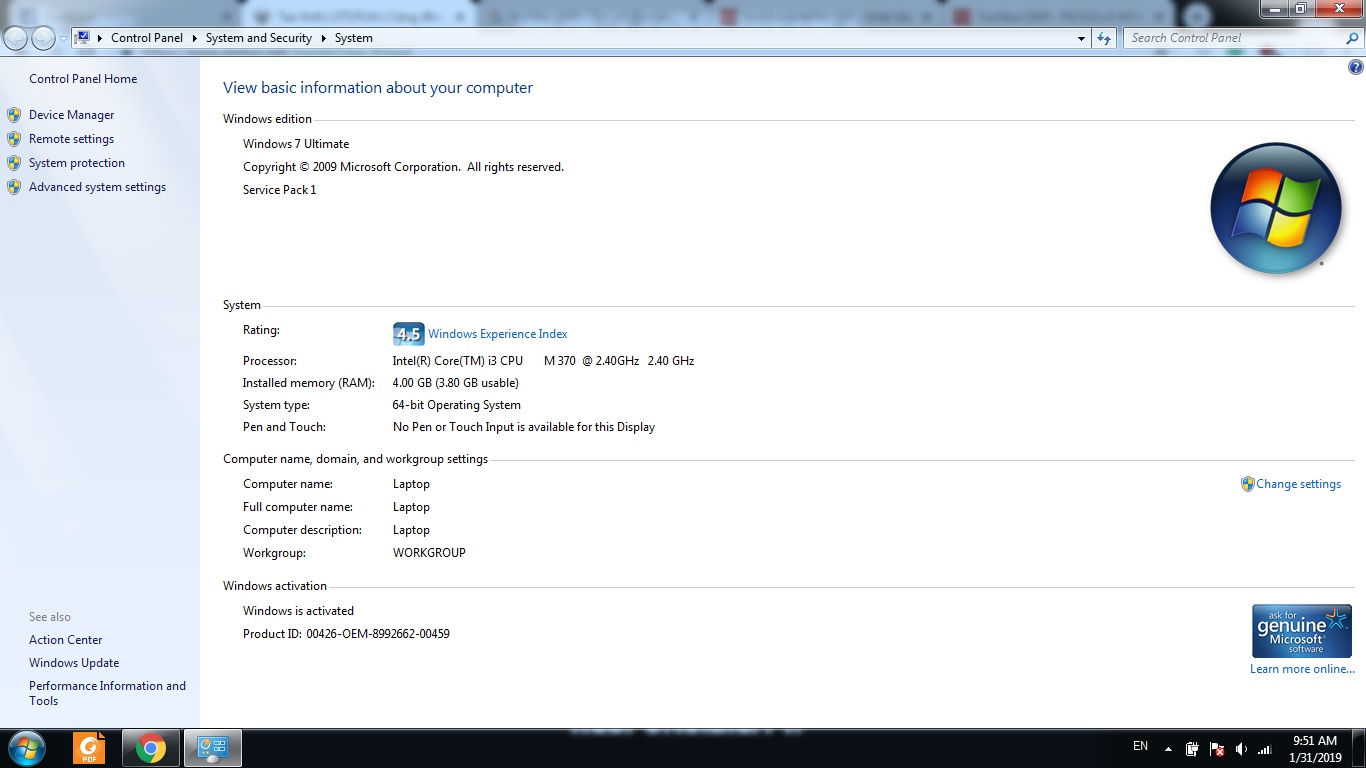Expand the arrow after System and Security
1366x768 pixels.
click(x=324, y=38)
